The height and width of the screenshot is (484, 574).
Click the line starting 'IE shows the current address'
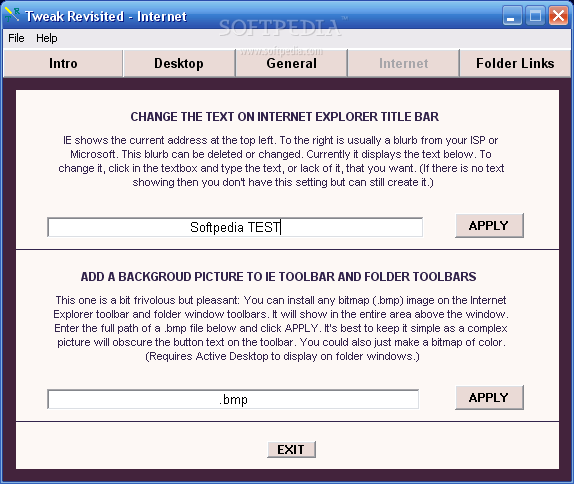(x=280, y=140)
